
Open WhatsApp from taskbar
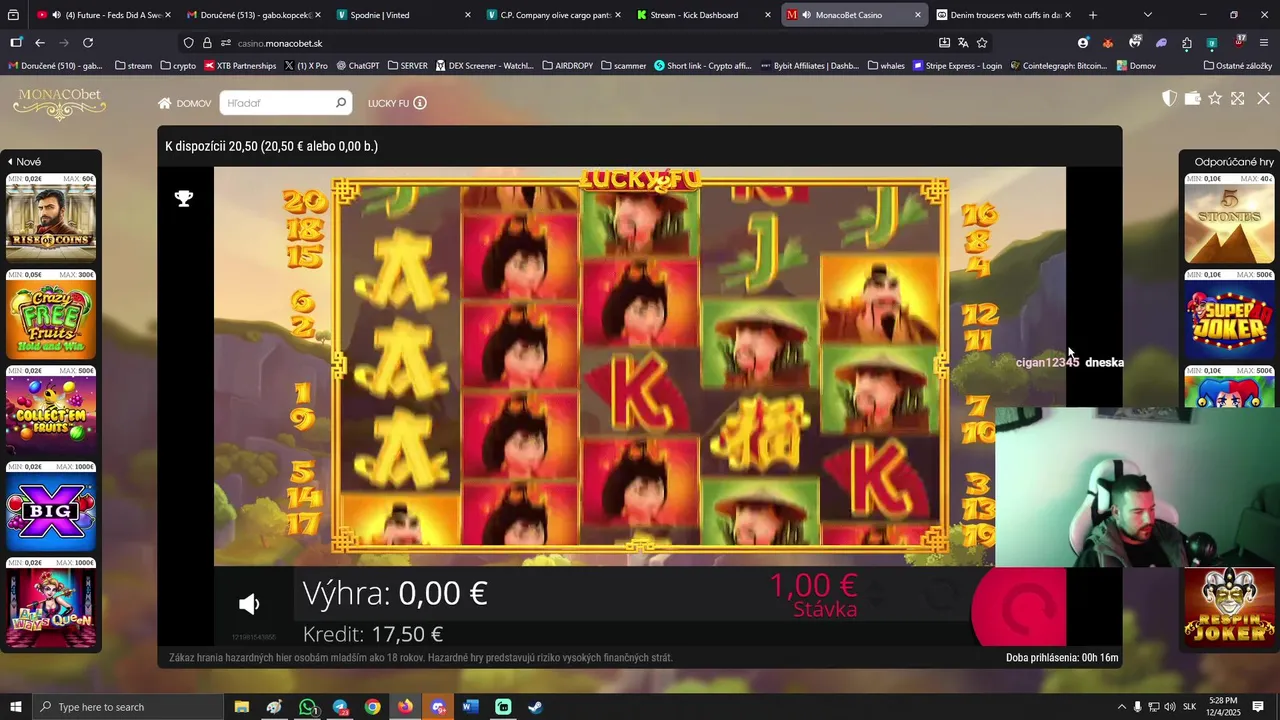tap(307, 707)
